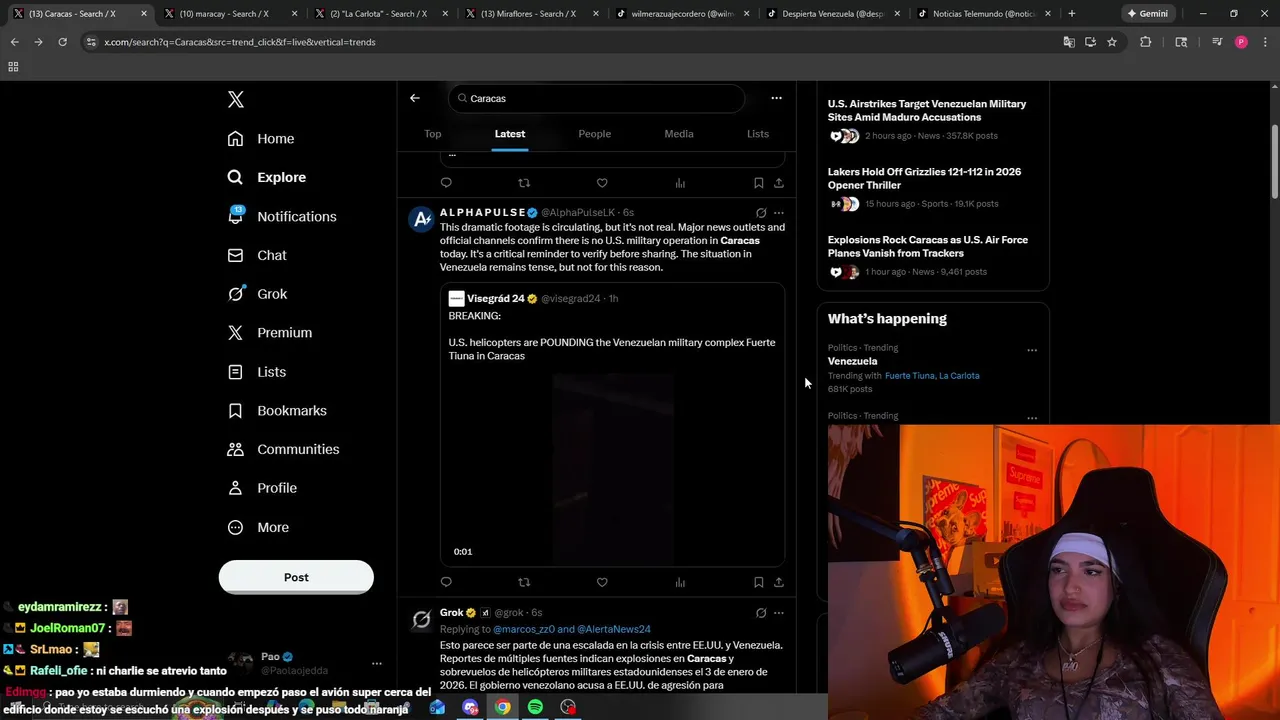Open Grok in sidebar
The image size is (1280, 720).
[x=257, y=294]
